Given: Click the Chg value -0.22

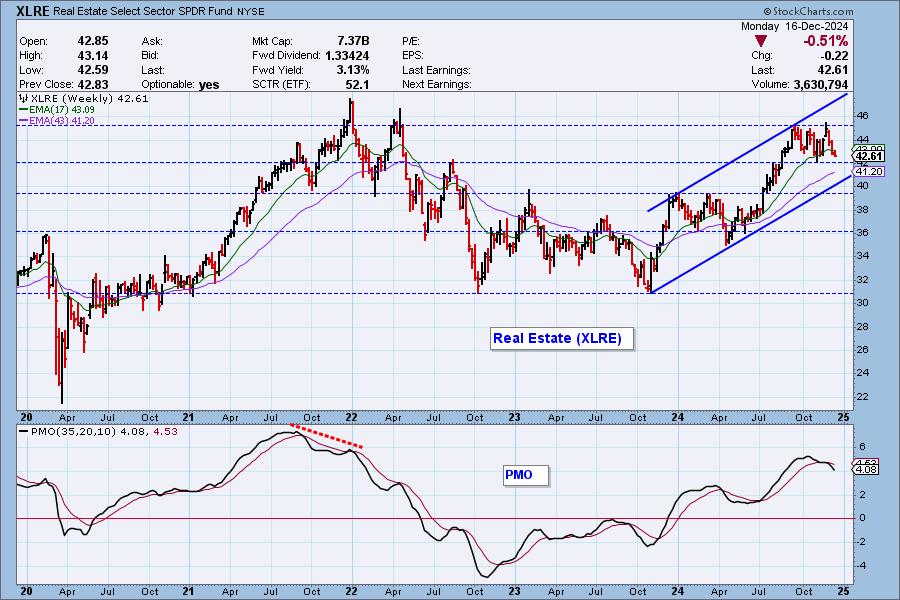Looking at the screenshot, I should (835, 56).
